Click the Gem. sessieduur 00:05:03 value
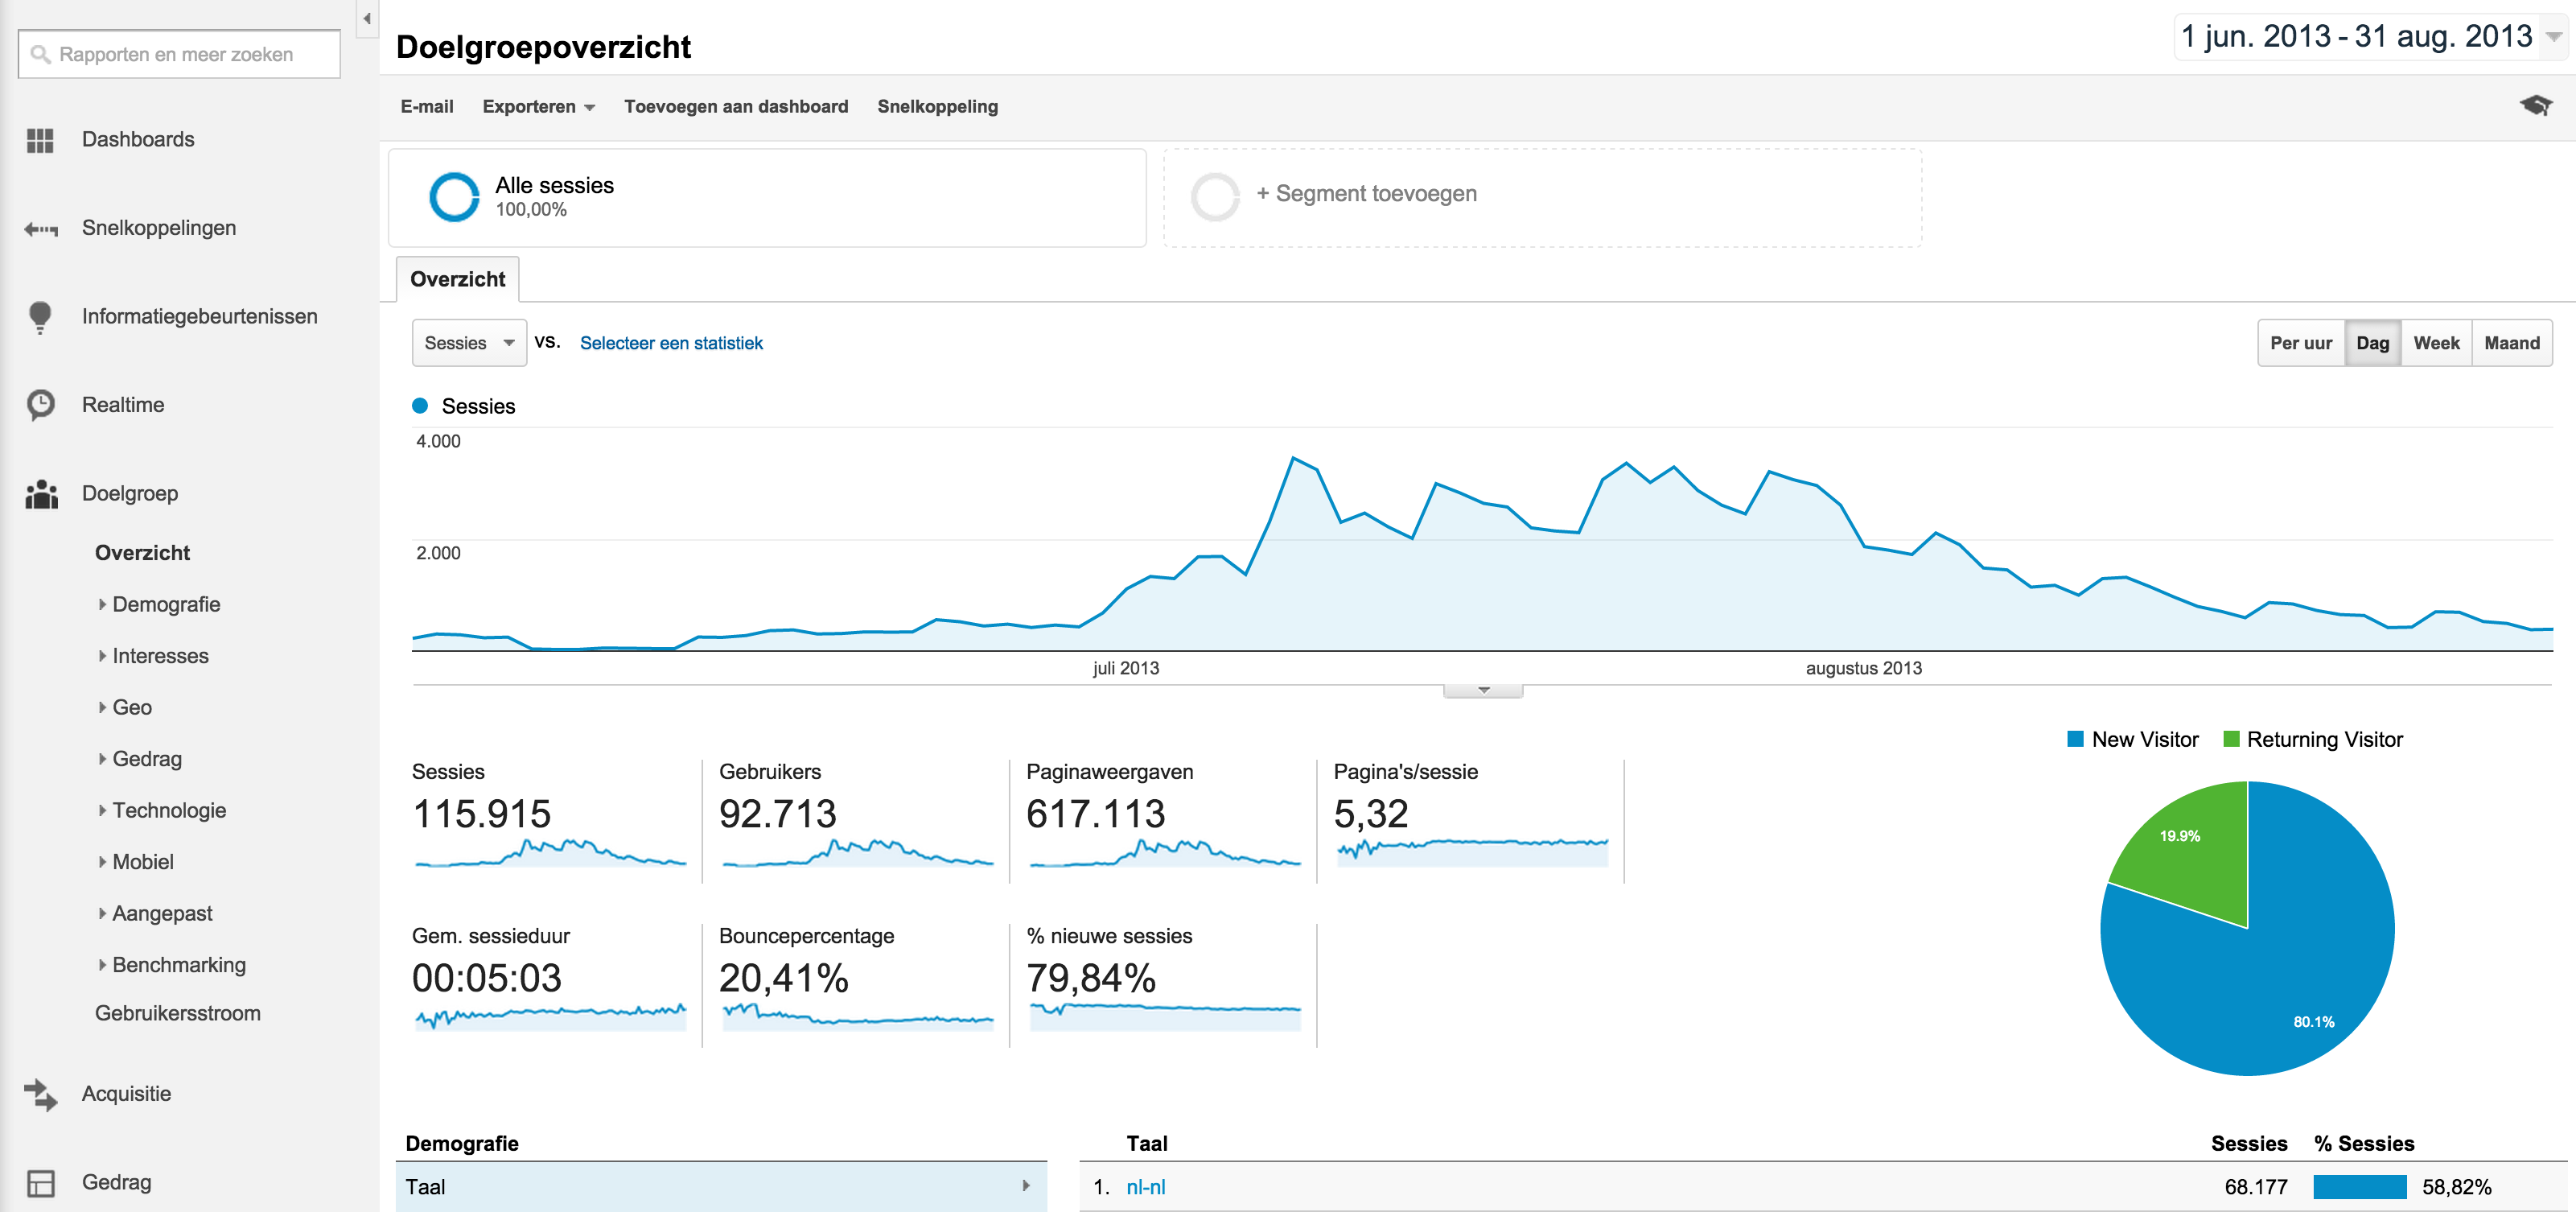 point(487,979)
